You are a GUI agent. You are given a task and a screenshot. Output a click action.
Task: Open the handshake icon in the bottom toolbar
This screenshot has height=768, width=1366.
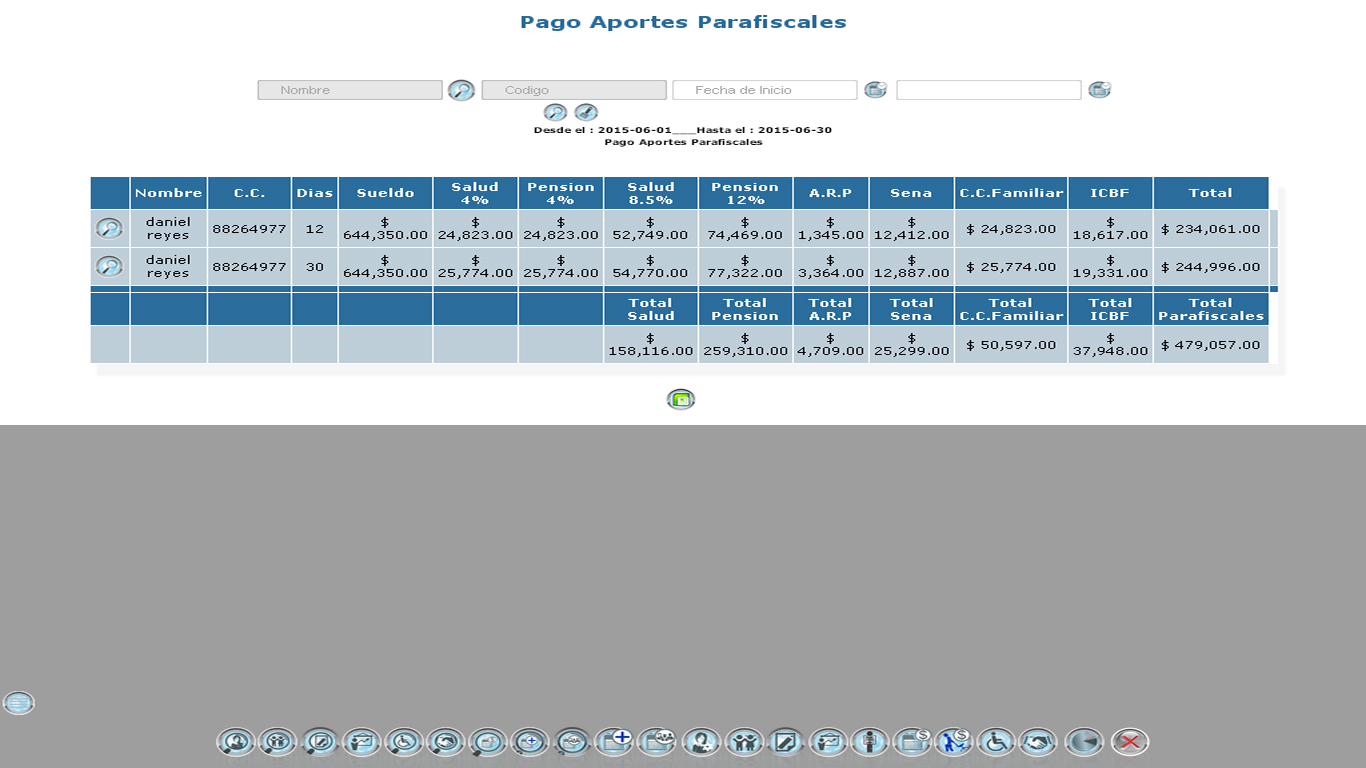coord(1039,741)
